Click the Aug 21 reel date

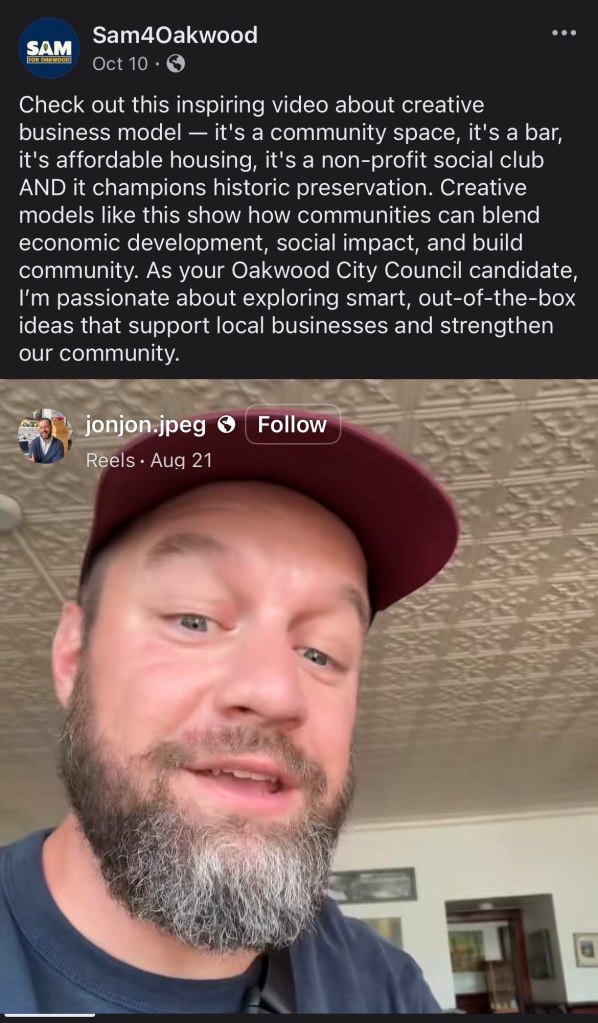tap(181, 461)
